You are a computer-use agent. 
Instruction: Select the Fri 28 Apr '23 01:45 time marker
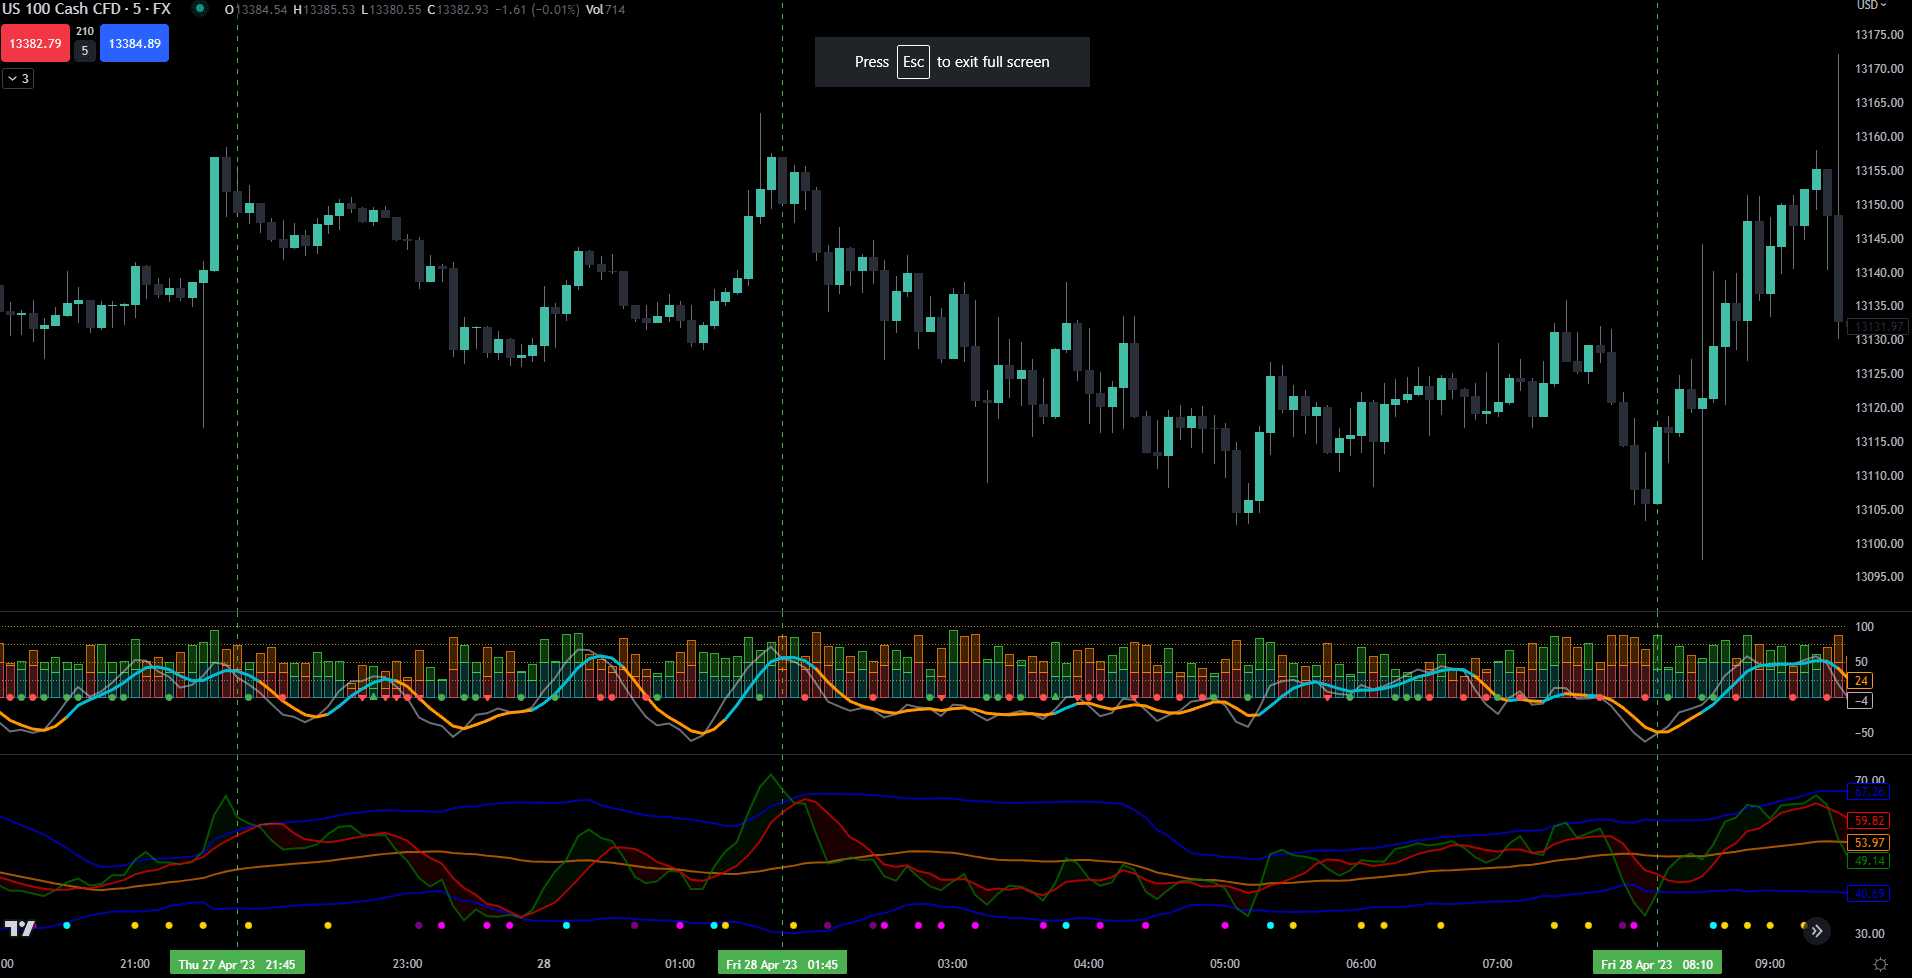pos(782,964)
